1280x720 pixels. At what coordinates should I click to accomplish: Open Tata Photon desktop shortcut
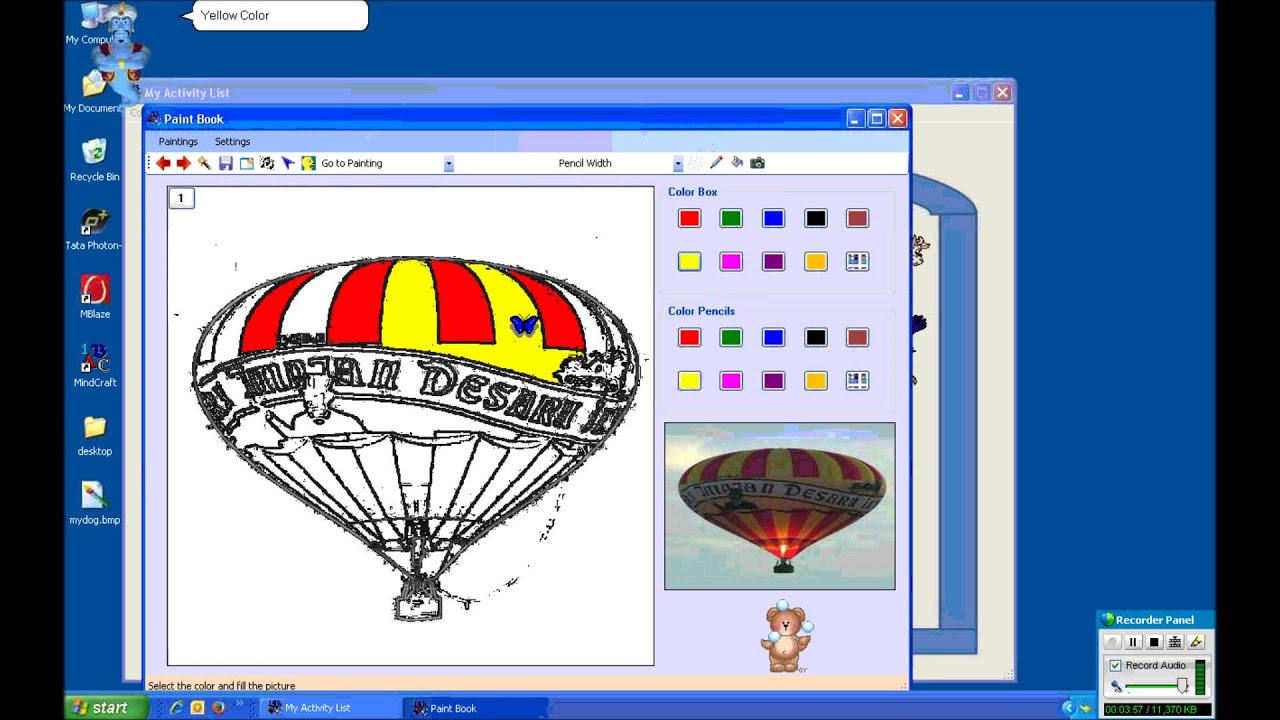(94, 229)
